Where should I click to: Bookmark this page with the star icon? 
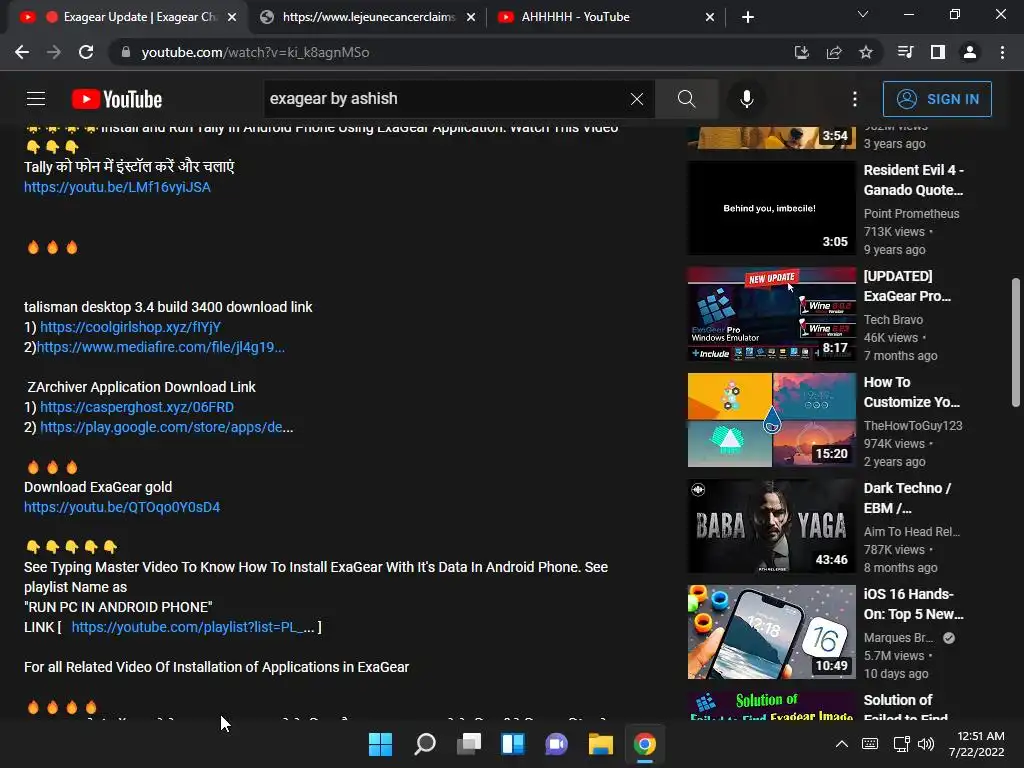866,52
